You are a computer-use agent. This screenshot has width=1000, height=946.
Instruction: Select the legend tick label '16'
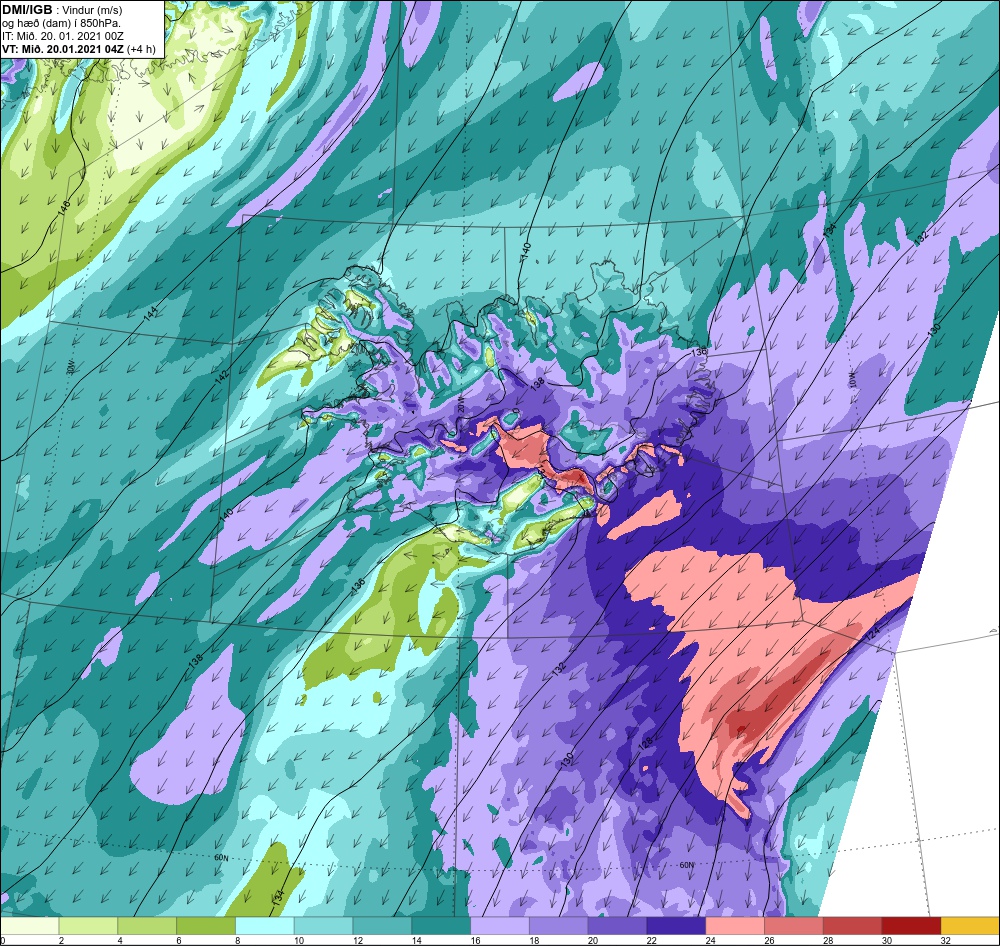475,940
